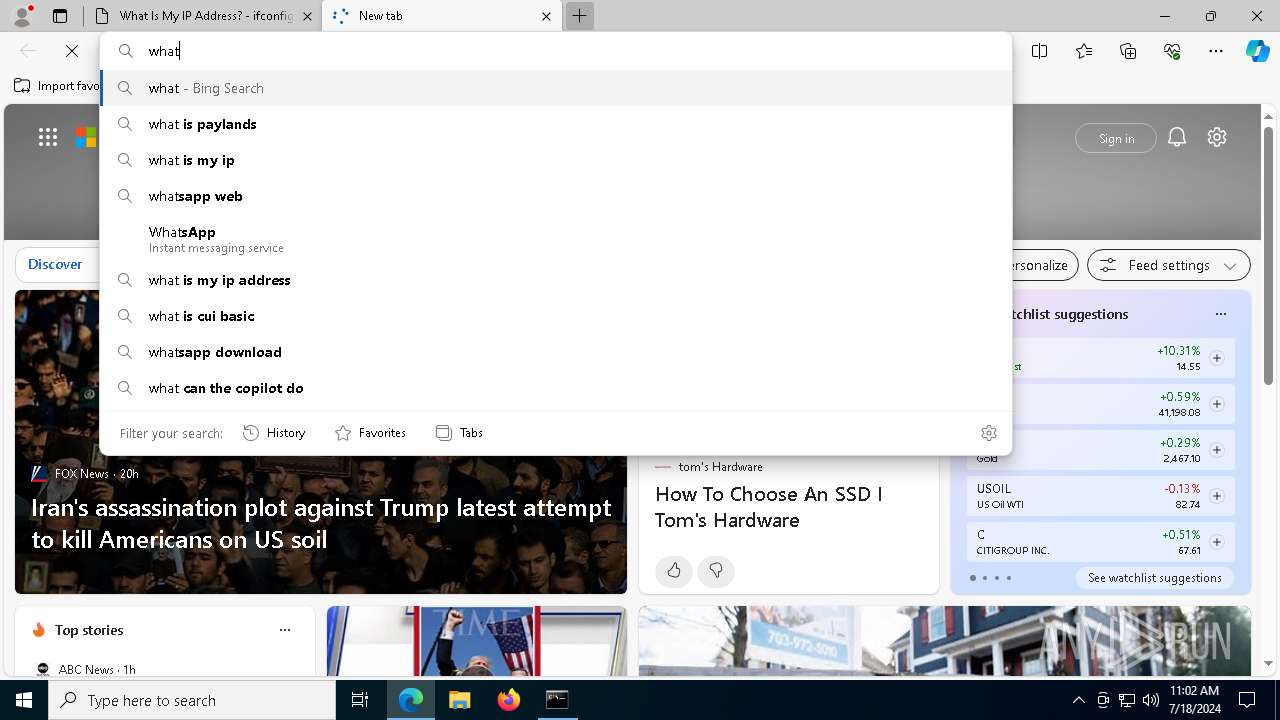Viewport: 1280px width, 720px height.
Task: Choose suggestion 'whatsapp web'
Action: pos(556,196)
